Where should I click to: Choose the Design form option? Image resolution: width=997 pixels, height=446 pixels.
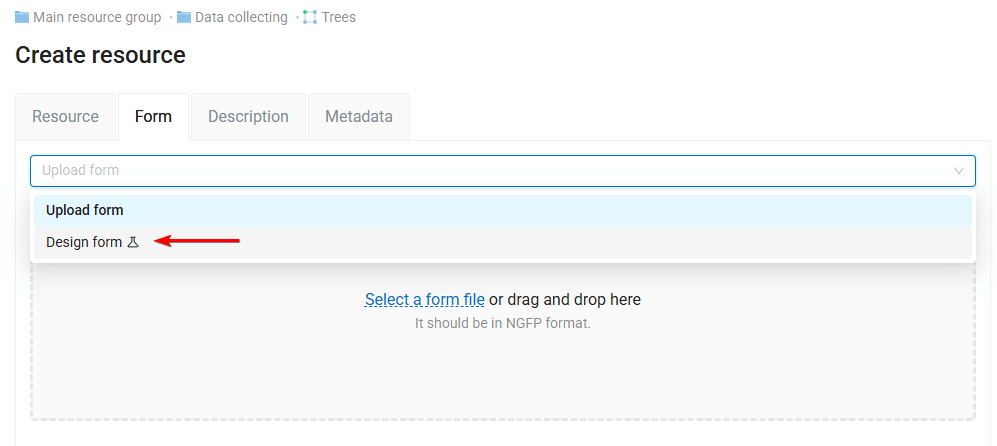click(84, 242)
